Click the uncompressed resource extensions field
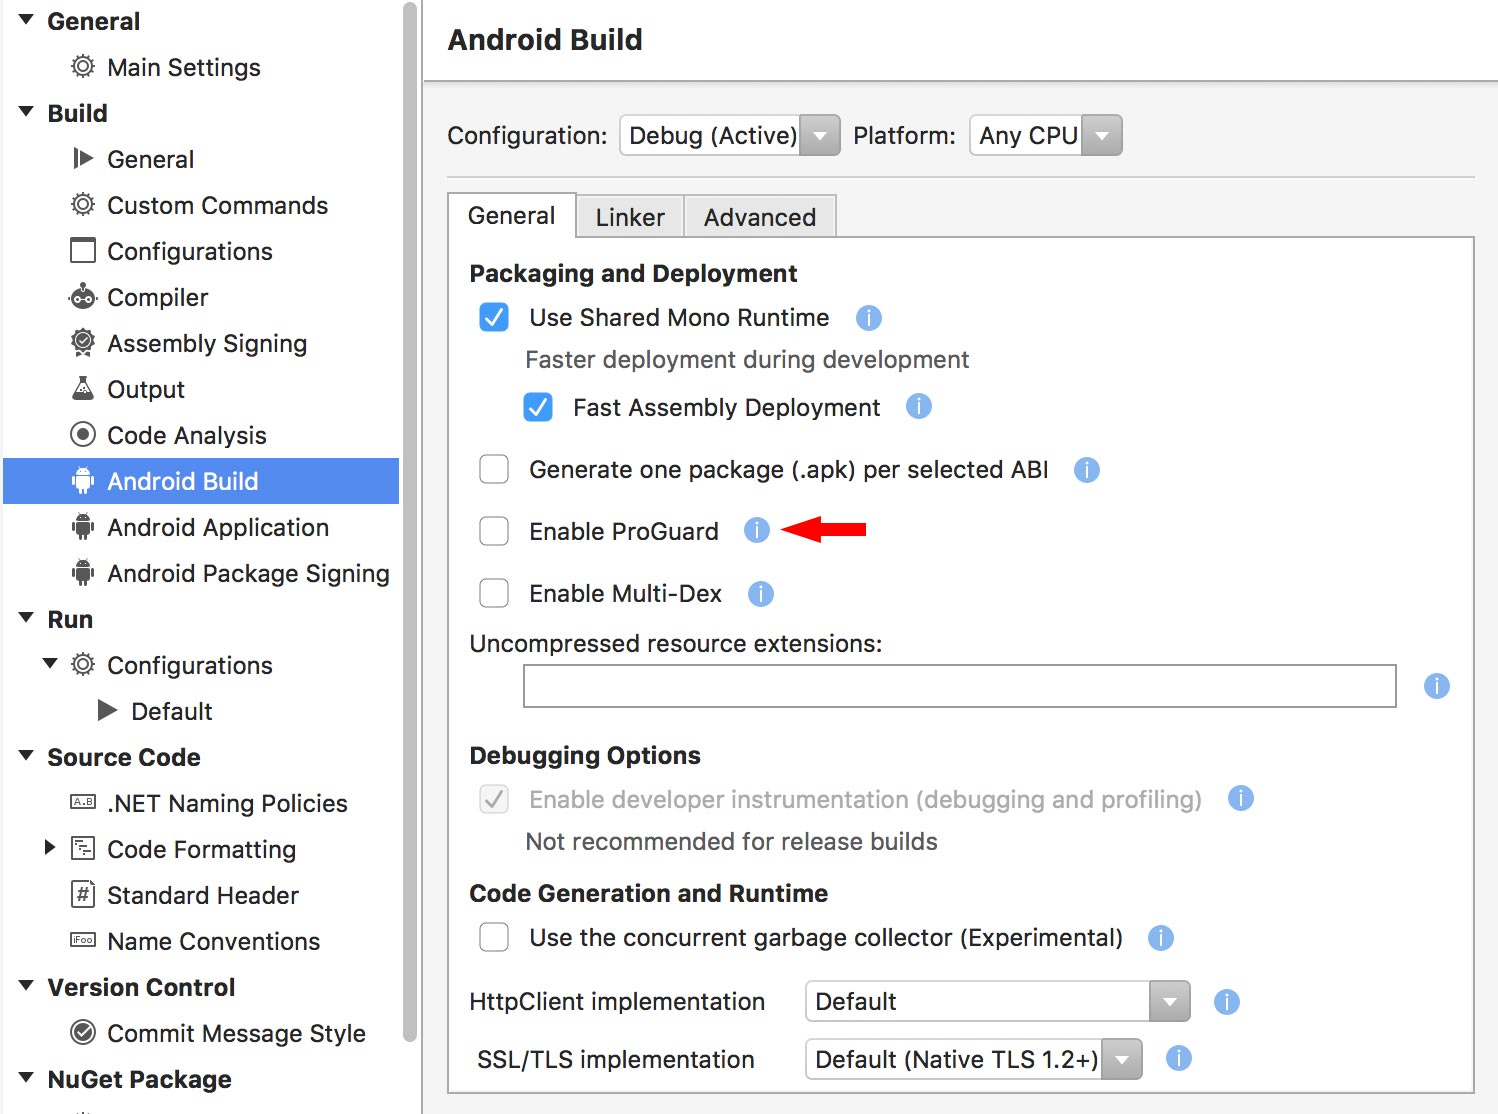Image resolution: width=1498 pixels, height=1114 pixels. [960, 686]
